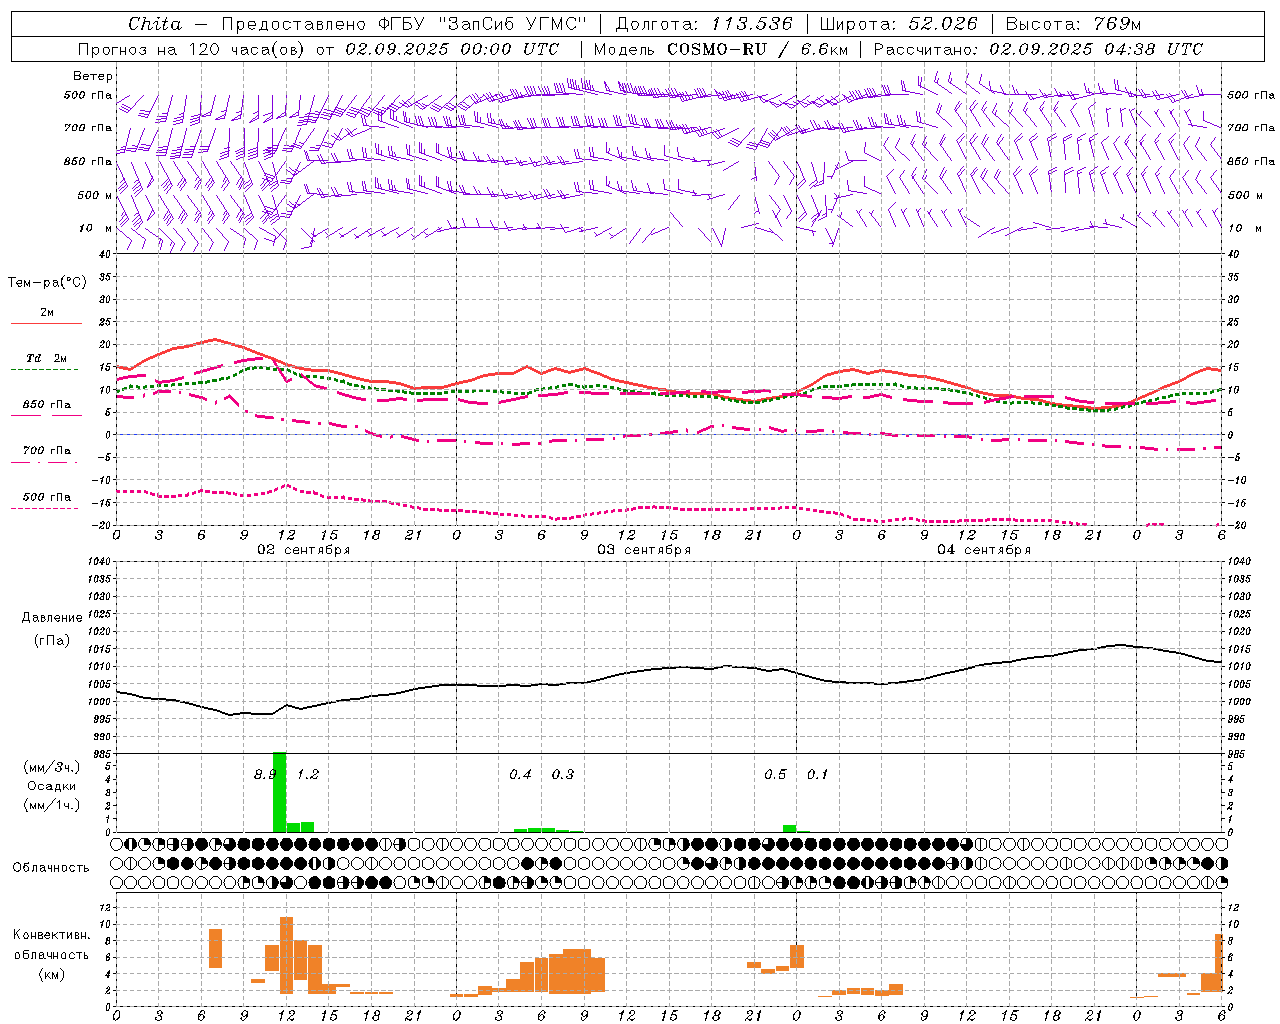Click the 'Облачность' cloudiness row label

coord(50,867)
